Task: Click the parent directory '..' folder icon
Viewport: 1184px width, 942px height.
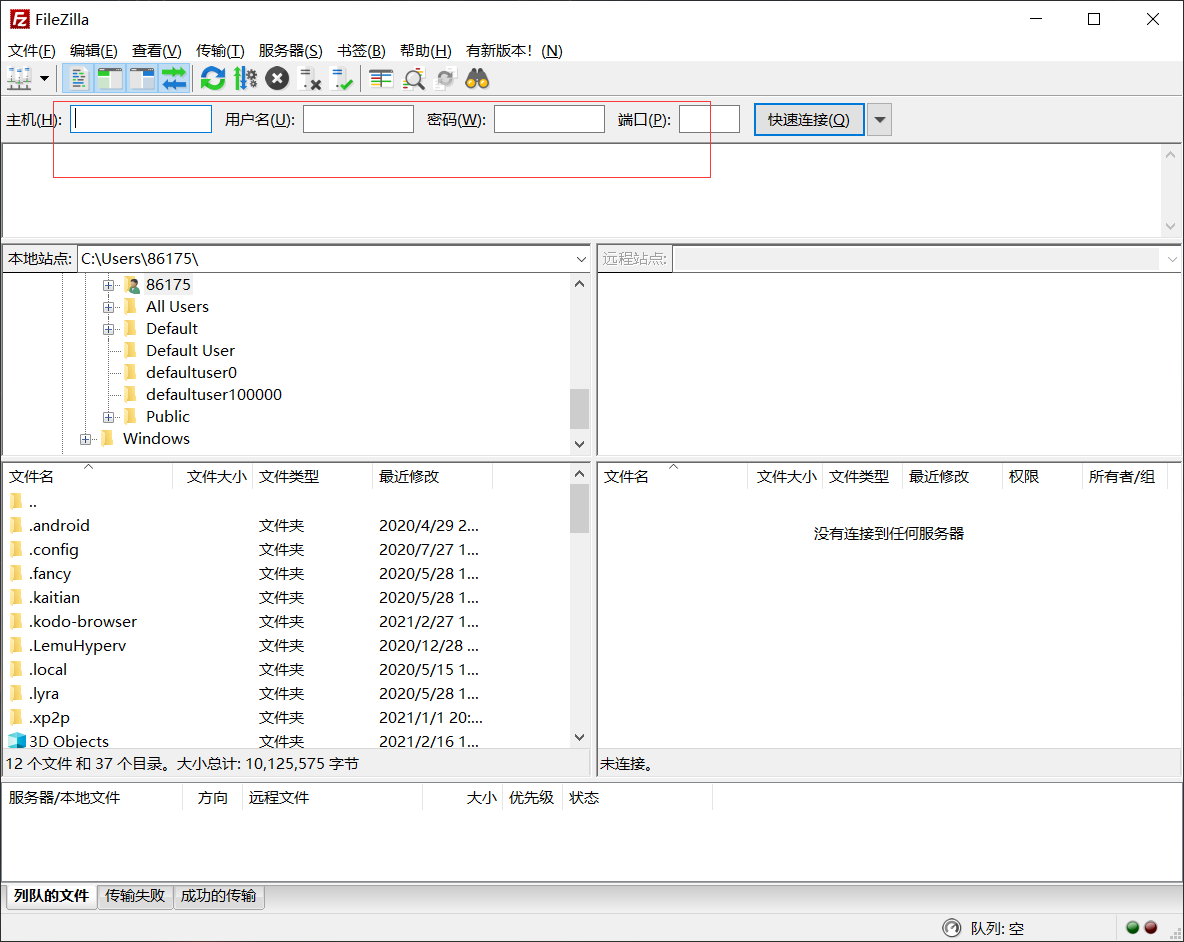Action: click(17, 501)
